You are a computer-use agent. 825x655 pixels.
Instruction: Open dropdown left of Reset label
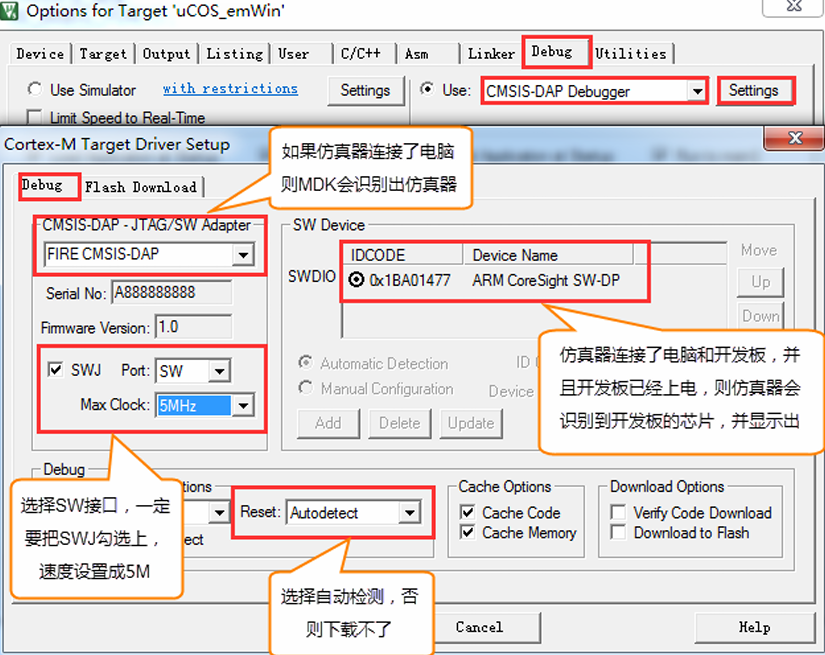pyautogui.click(x=219, y=512)
